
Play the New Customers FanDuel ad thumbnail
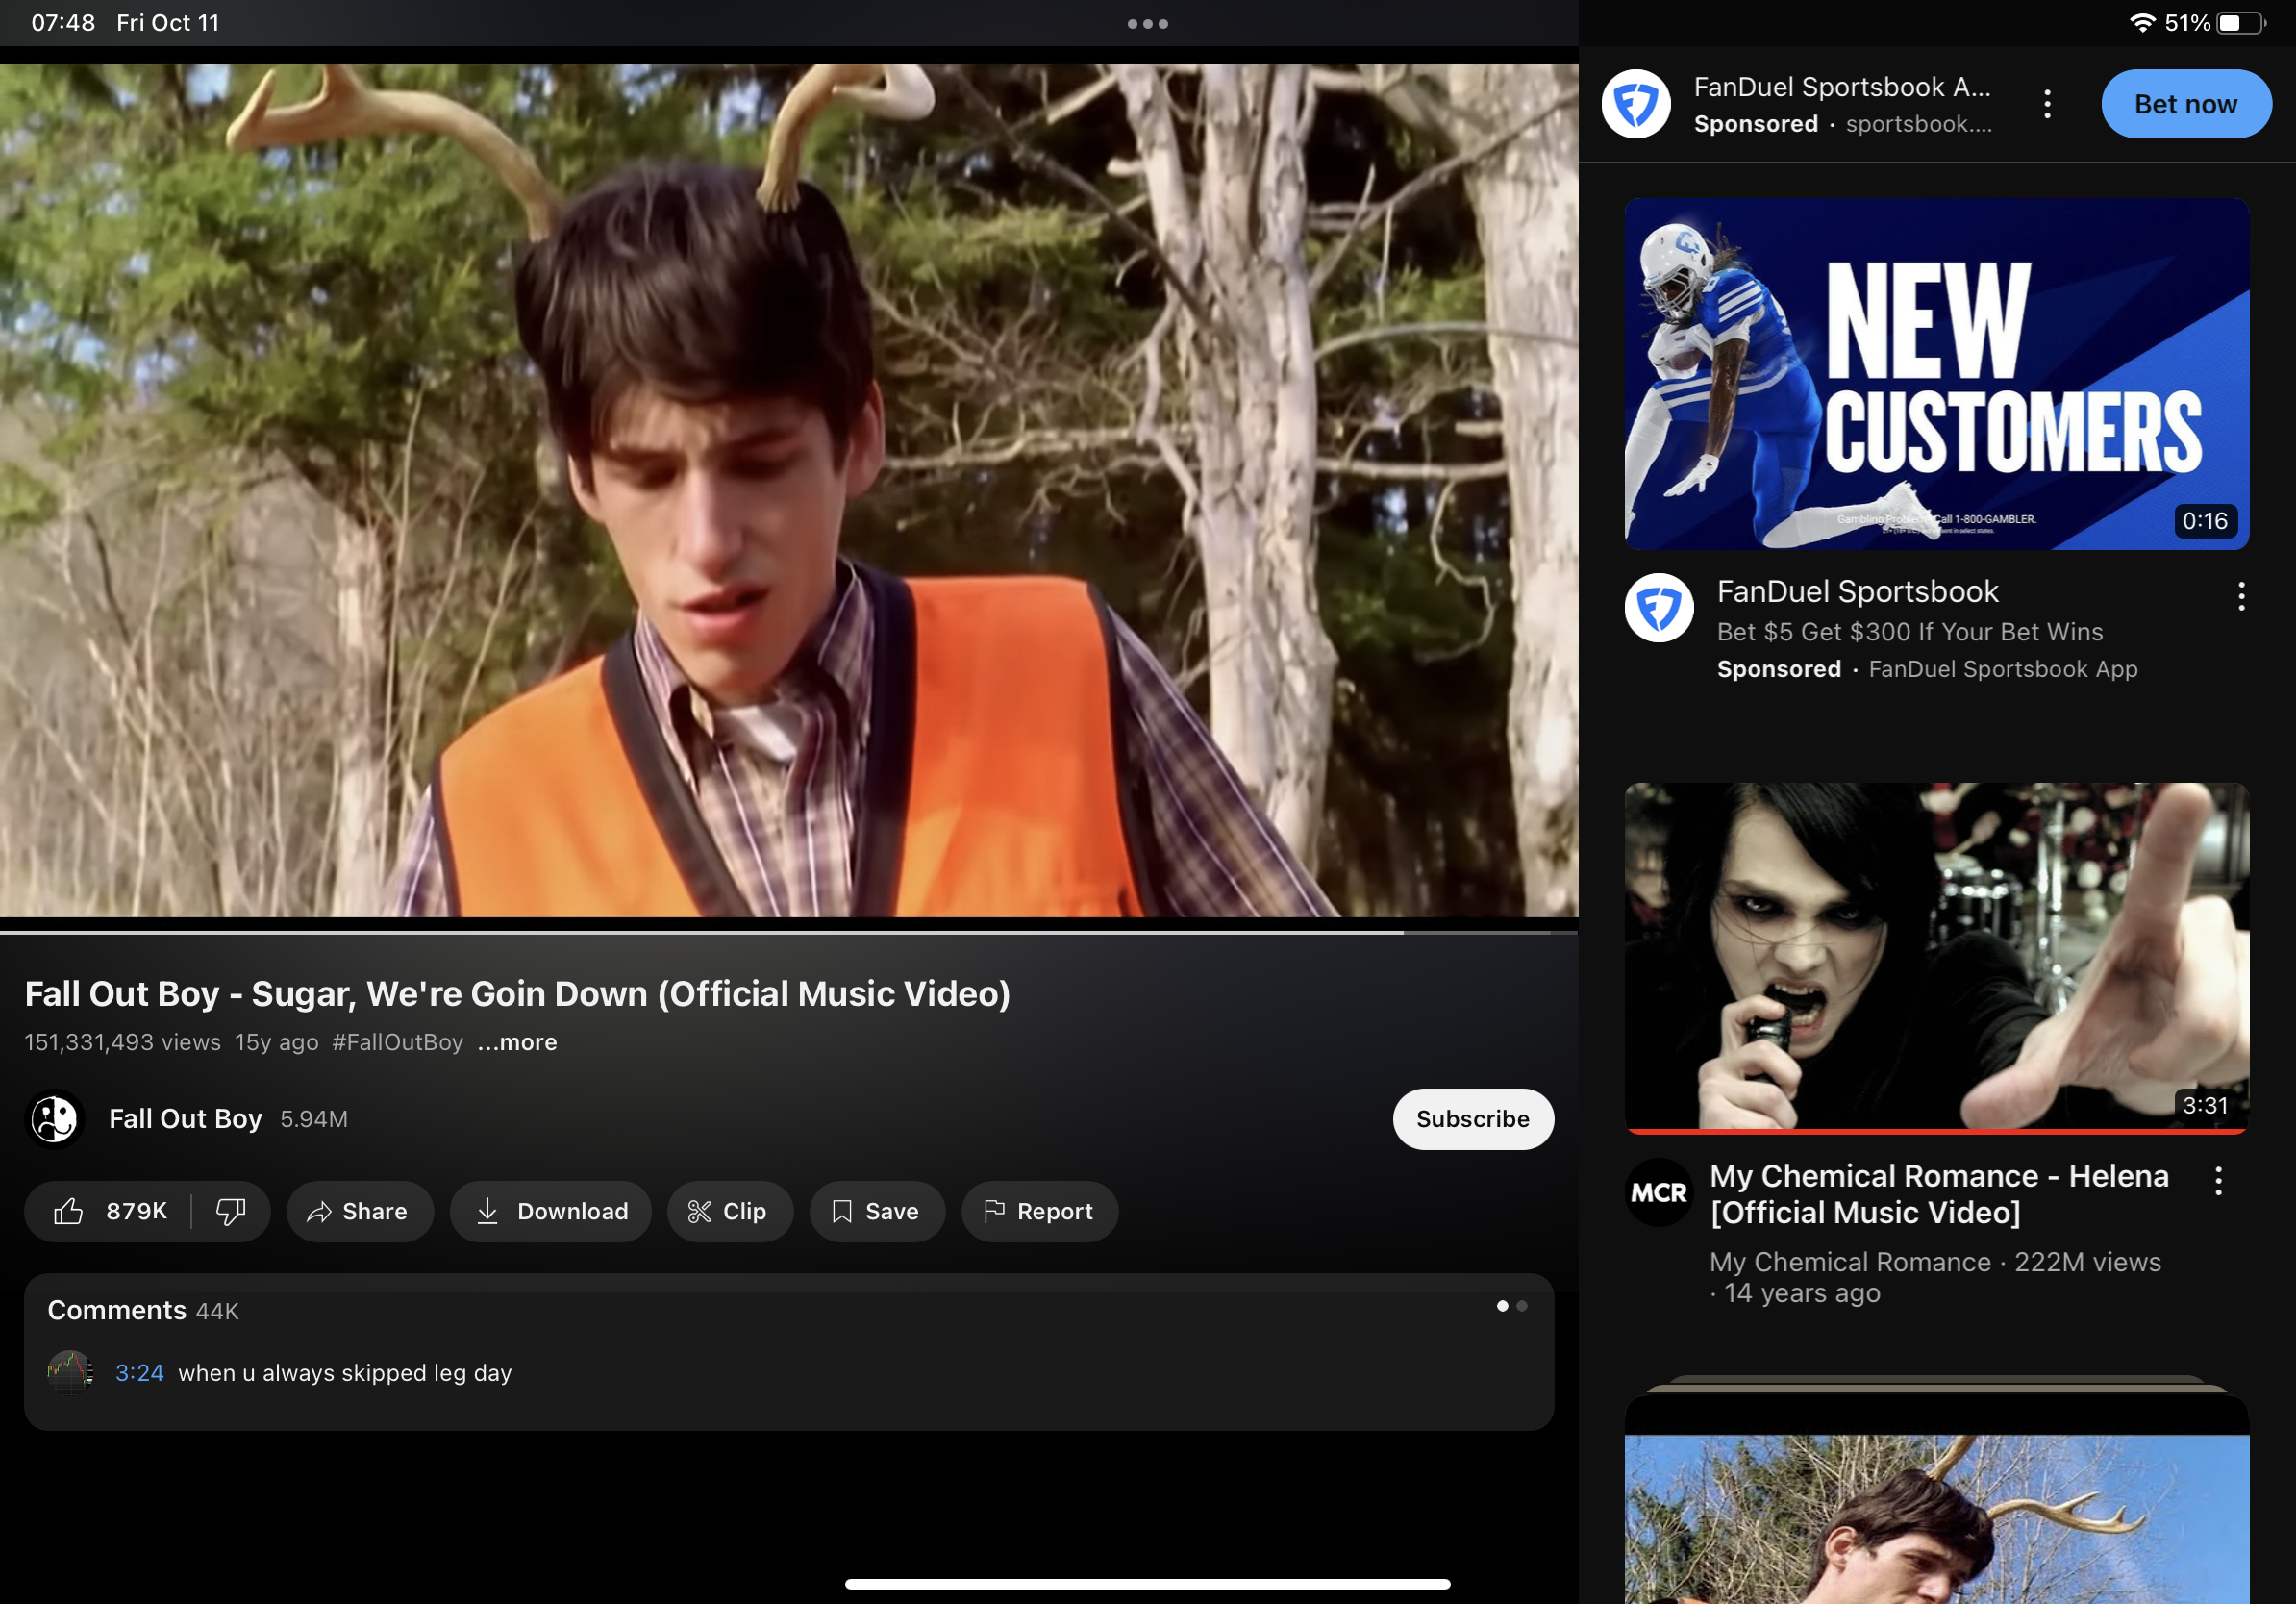coord(1937,373)
